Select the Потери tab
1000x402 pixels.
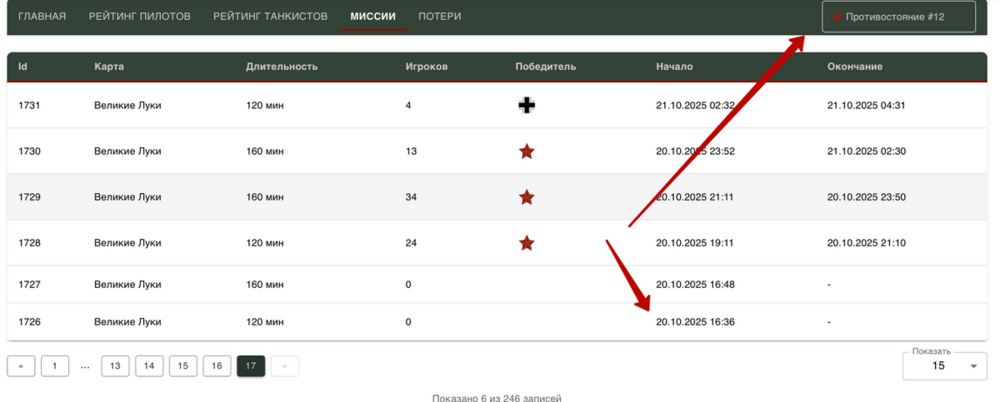[440, 17]
